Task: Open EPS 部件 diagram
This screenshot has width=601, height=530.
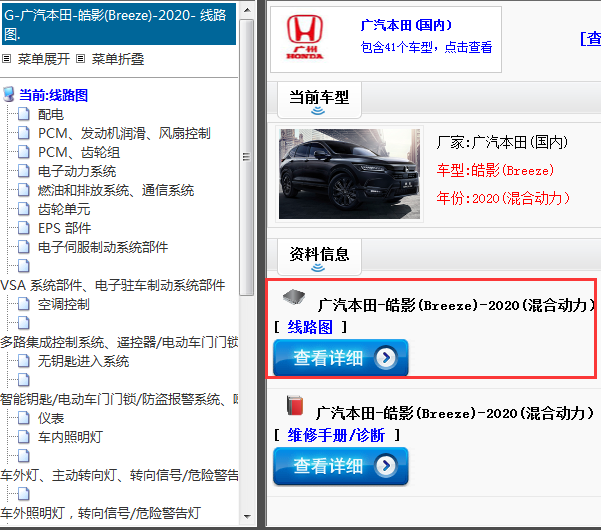Action: (64, 228)
